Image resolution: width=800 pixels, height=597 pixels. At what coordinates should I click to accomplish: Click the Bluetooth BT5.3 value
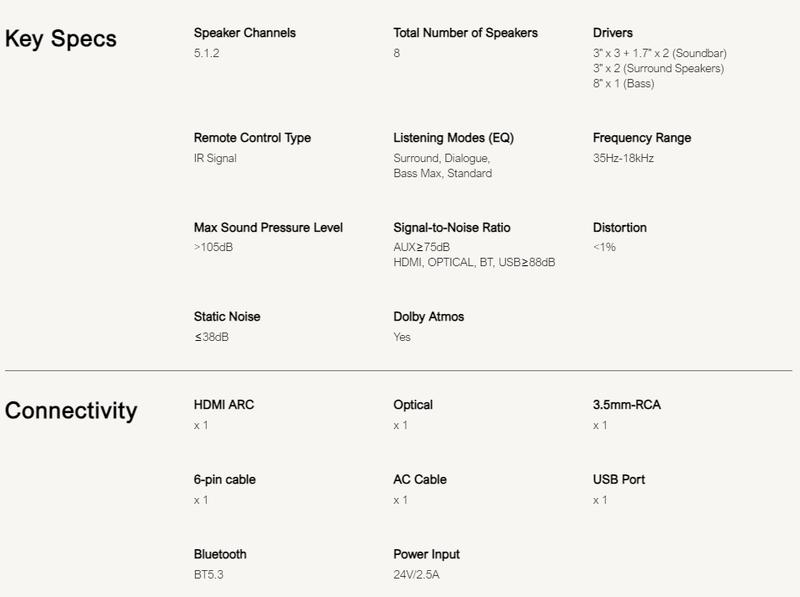point(209,575)
